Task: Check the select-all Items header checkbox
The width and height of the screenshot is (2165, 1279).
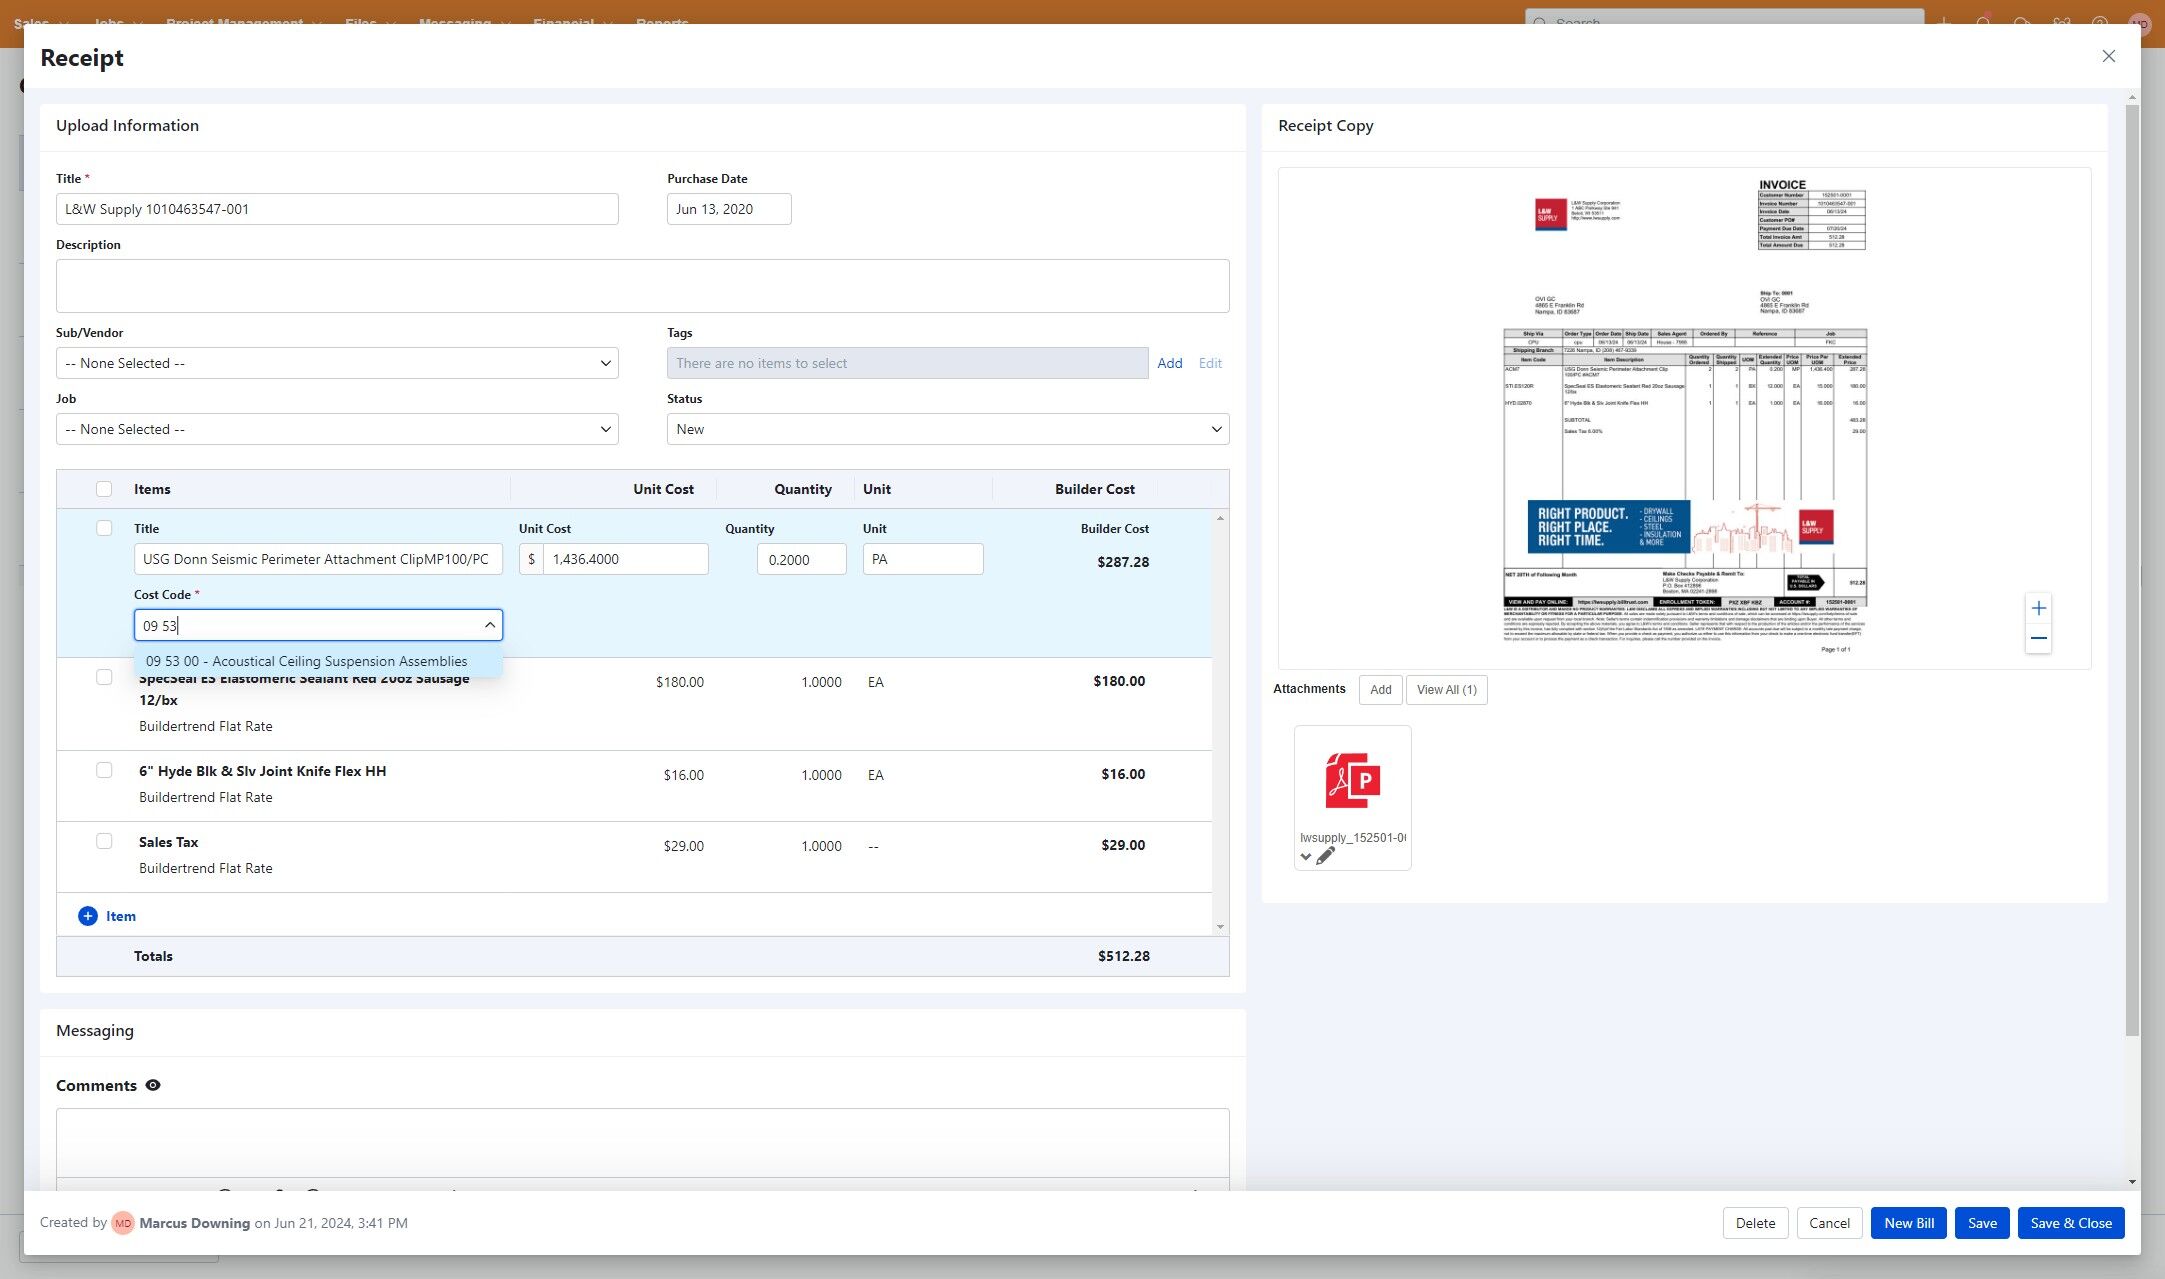Action: click(x=104, y=489)
